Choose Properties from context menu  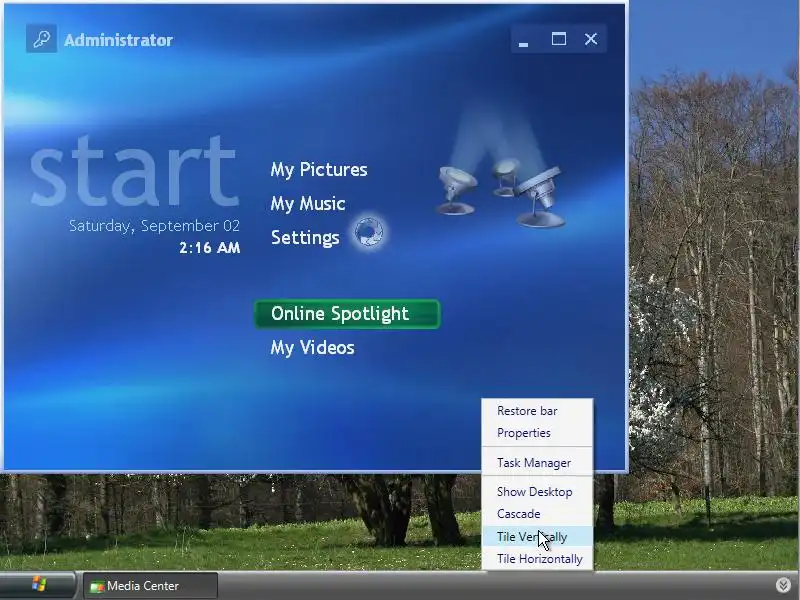[537, 433]
